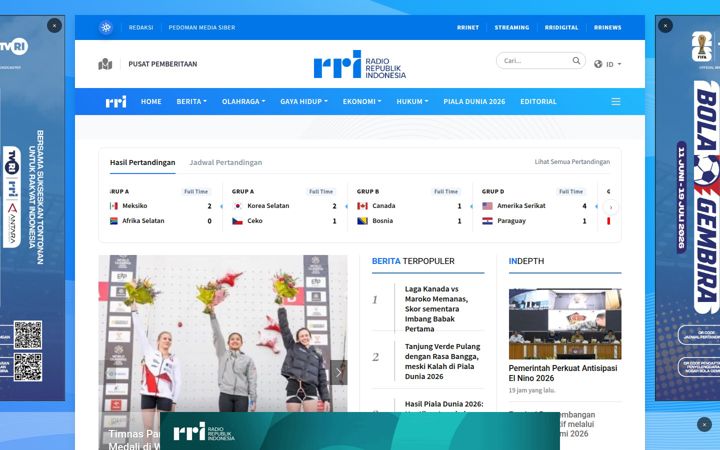720x450 pixels.
Task: Click the INDEPTH heading
Action: coord(526,261)
